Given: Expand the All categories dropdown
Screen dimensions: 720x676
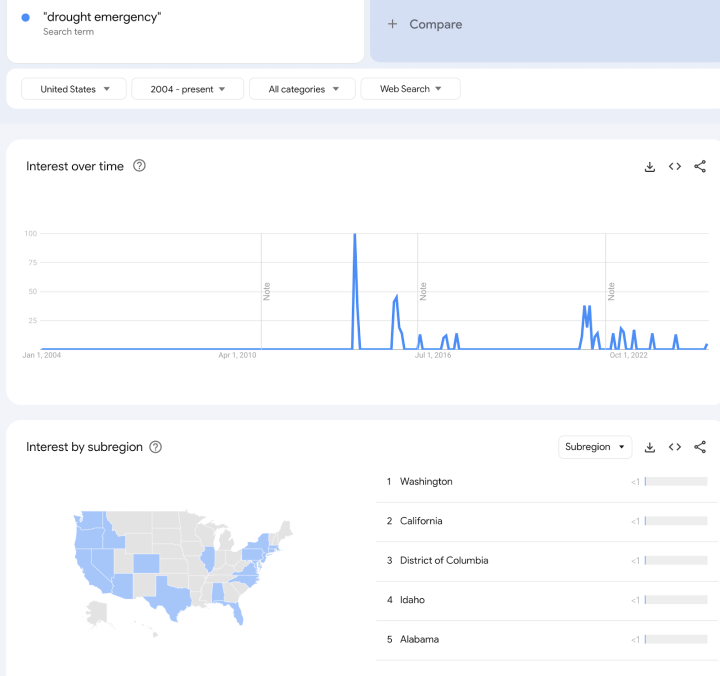Looking at the screenshot, I should 302,89.
